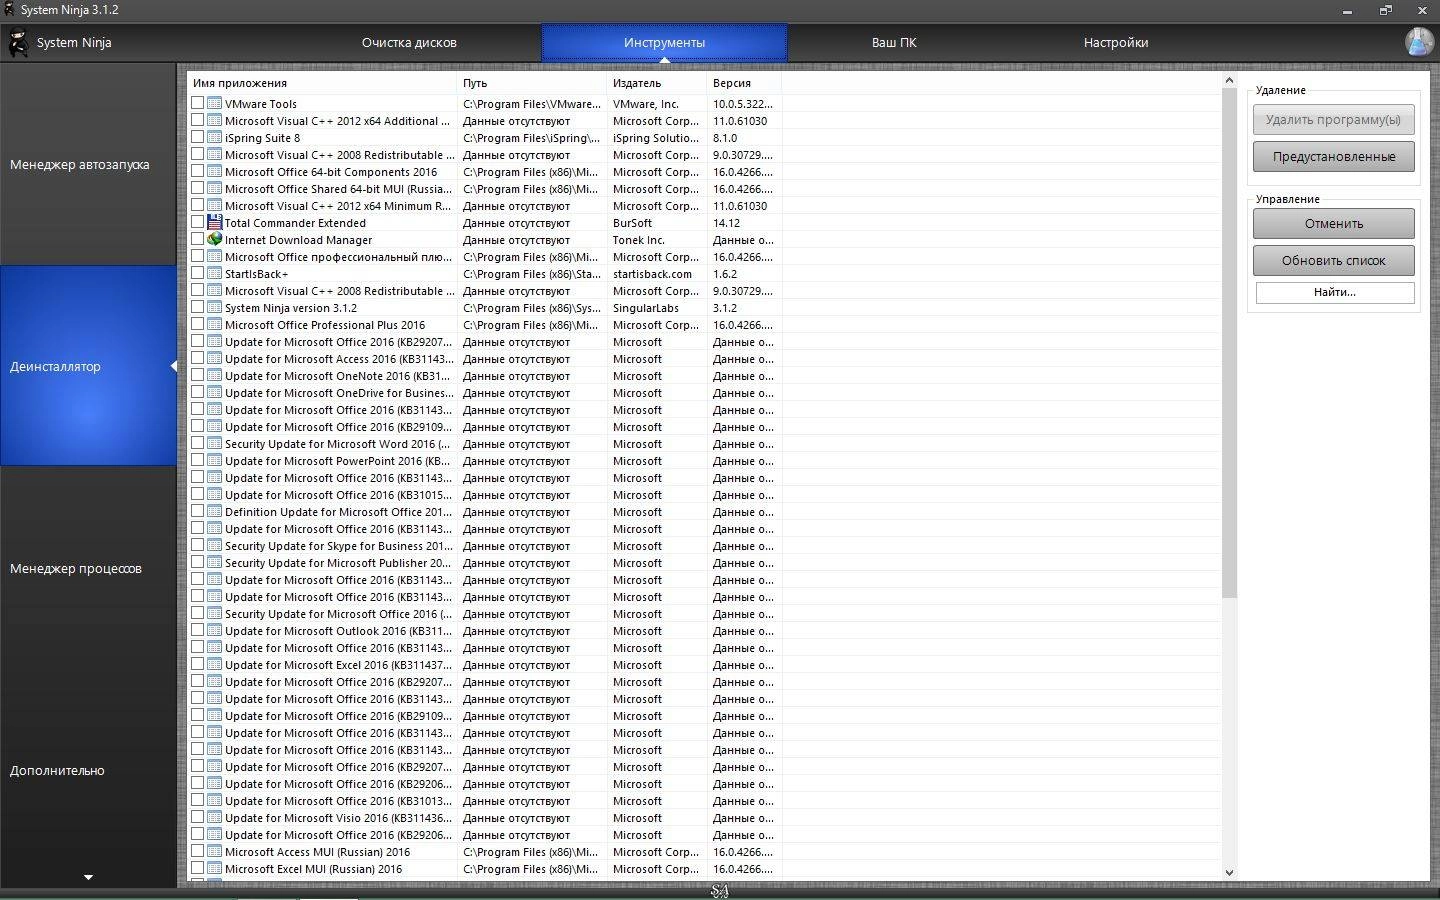Image resolution: width=1440 pixels, height=900 pixels.
Task: Sort by Версия column header
Action: (744, 83)
